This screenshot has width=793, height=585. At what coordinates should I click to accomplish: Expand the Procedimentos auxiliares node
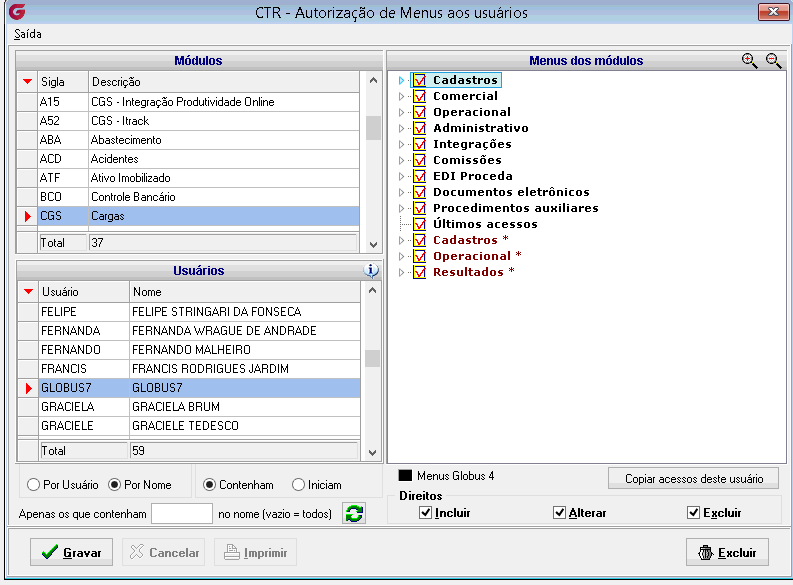[402, 208]
